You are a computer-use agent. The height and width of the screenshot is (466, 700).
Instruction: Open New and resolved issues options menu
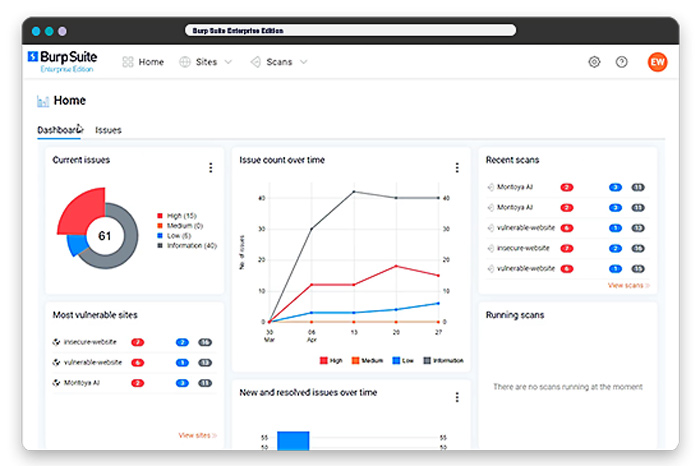click(x=457, y=397)
